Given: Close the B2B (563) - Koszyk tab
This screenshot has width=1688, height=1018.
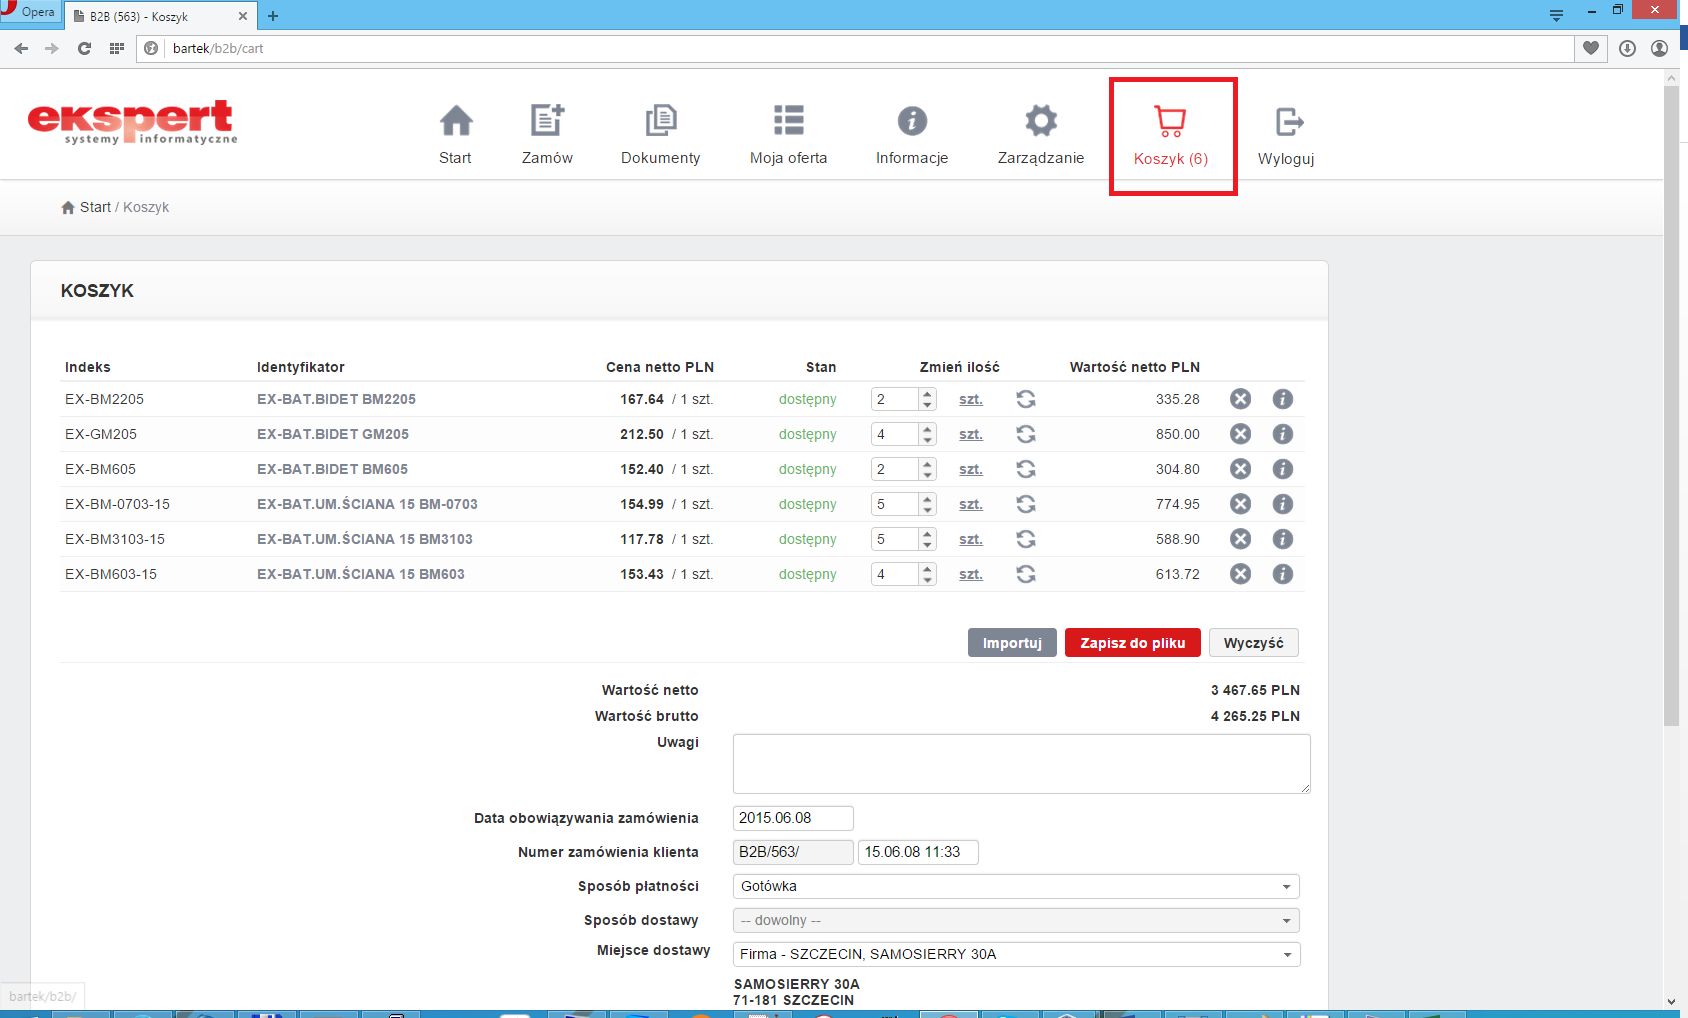Looking at the screenshot, I should (x=242, y=16).
